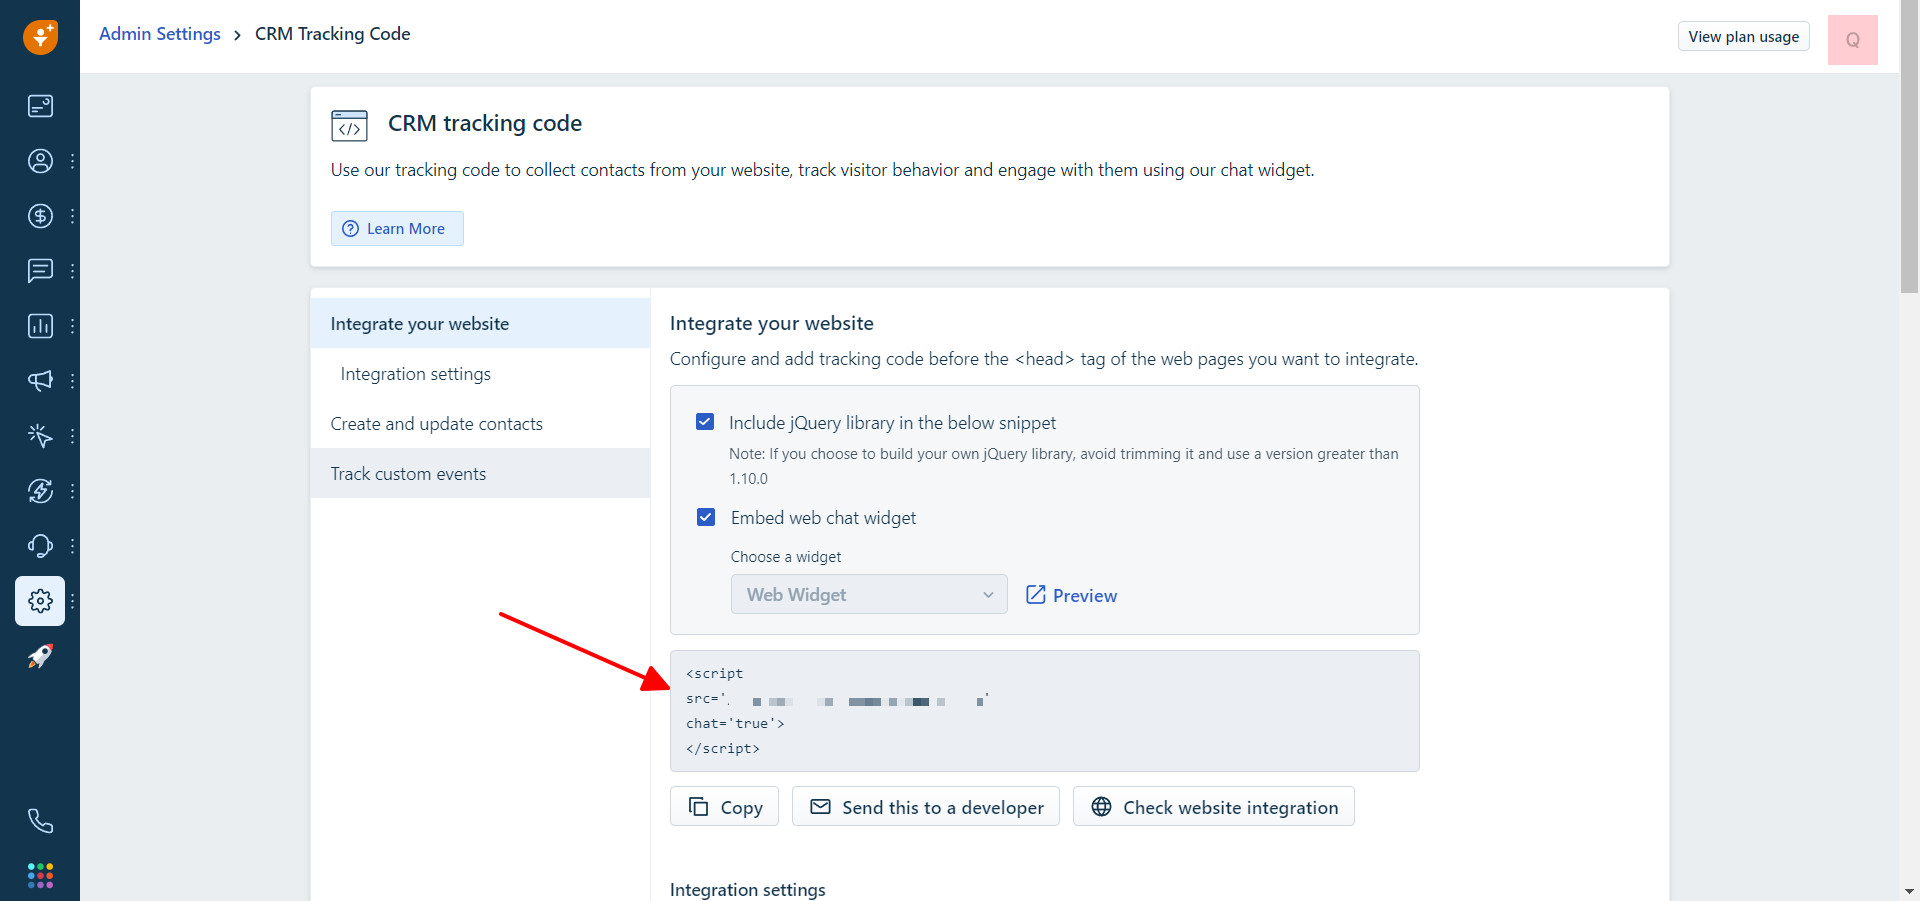1920x901 pixels.
Task: Open Conversations chat icon in sidebar
Action: (x=40, y=271)
